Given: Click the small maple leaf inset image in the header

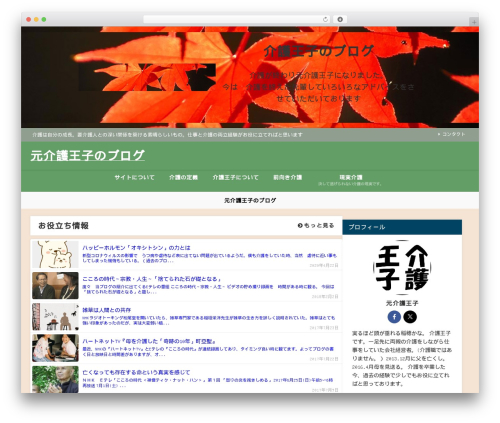Looking at the screenshot, I should [x=147, y=77].
